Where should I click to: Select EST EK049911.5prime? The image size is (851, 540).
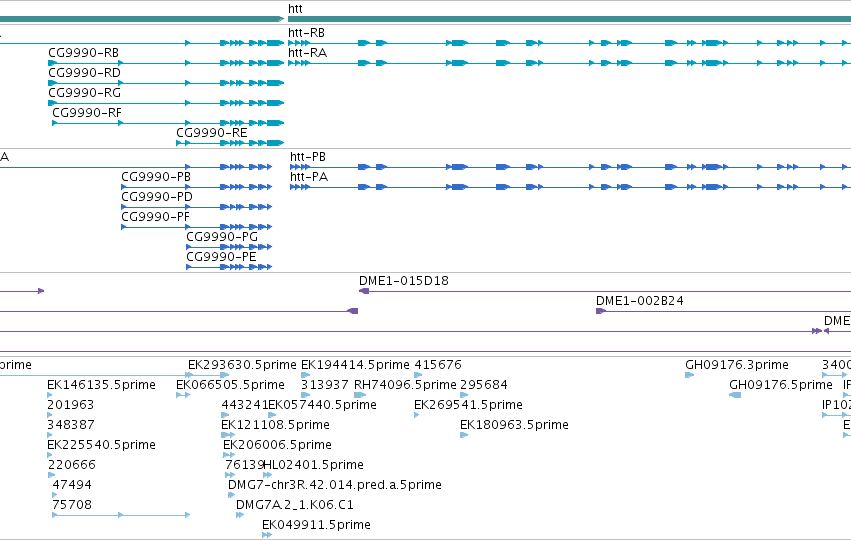[x=316, y=525]
